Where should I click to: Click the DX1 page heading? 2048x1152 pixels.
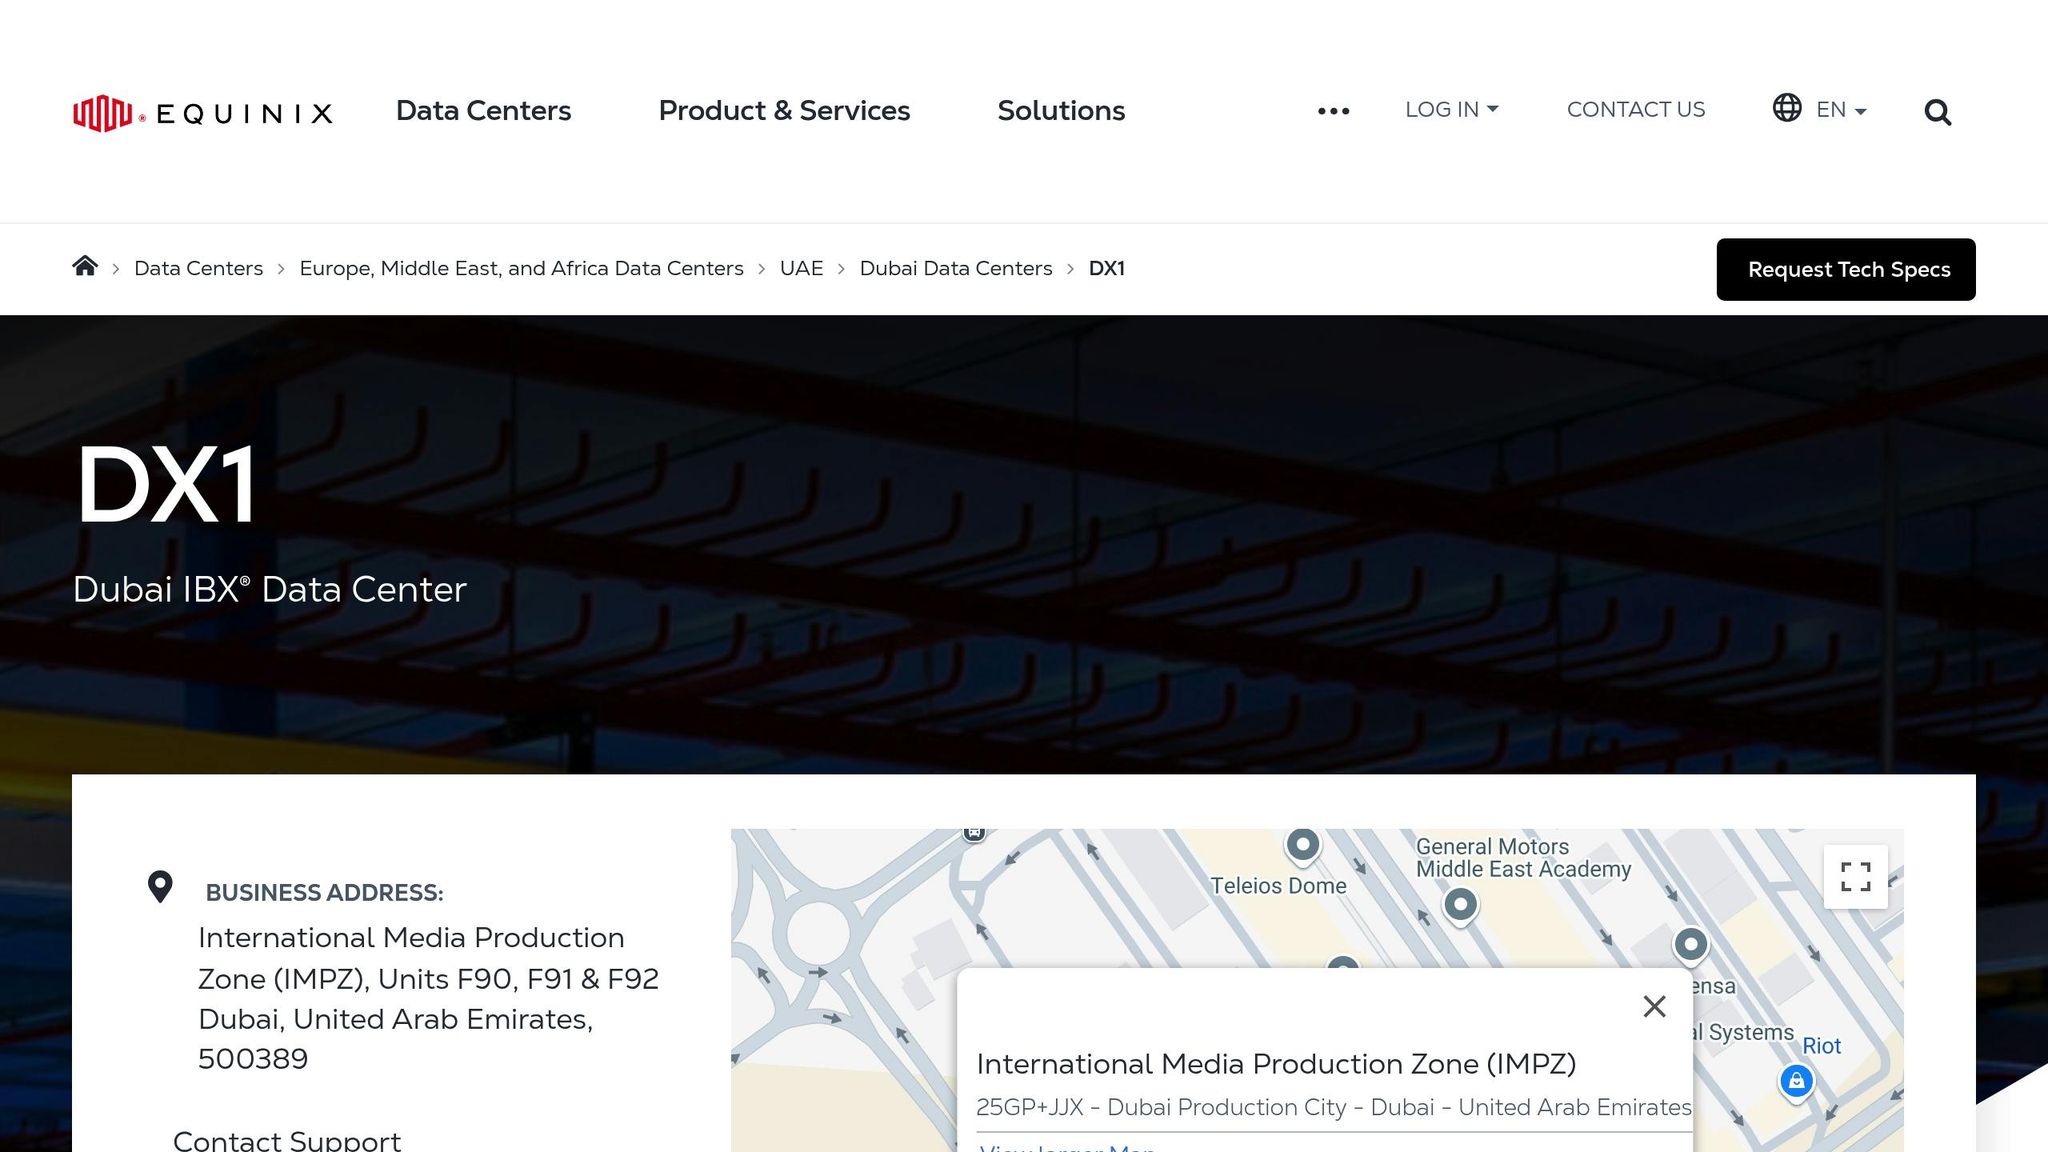click(166, 486)
